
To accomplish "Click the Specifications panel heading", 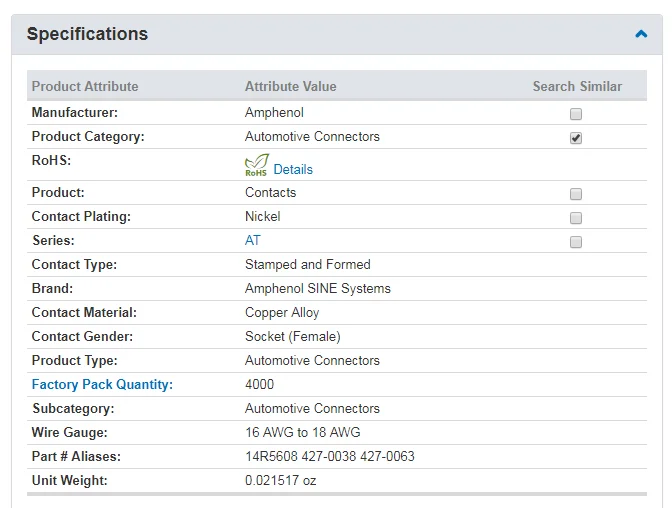I will pos(87,34).
